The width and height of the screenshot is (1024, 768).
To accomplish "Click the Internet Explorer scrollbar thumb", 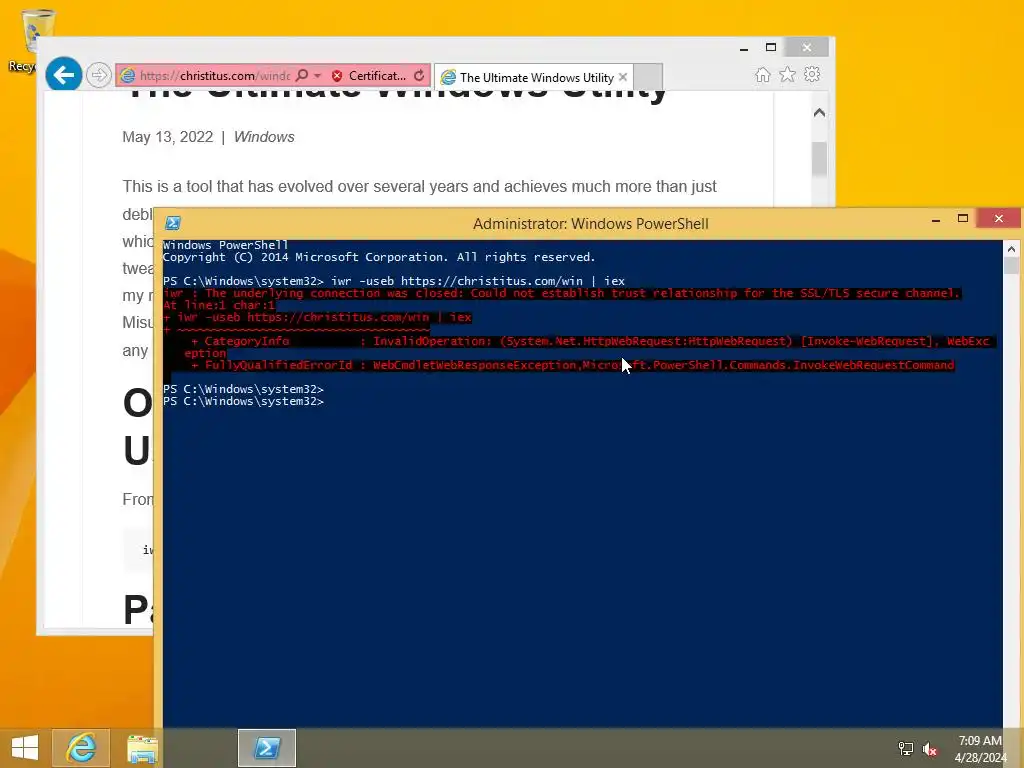I will click(x=820, y=159).
